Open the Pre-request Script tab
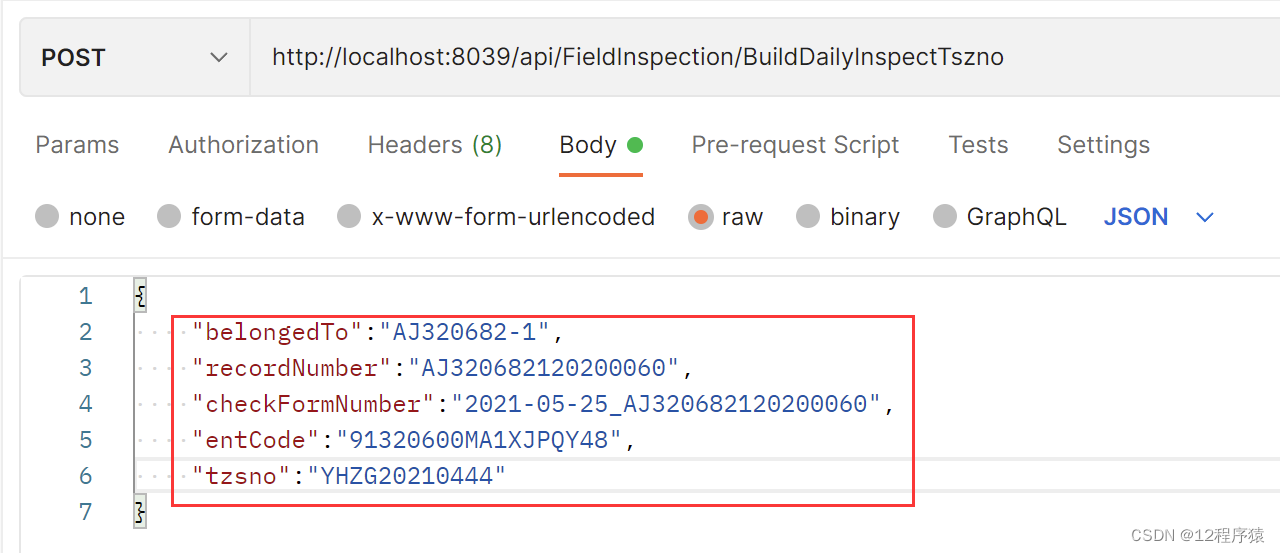1280x553 pixels. (795, 145)
